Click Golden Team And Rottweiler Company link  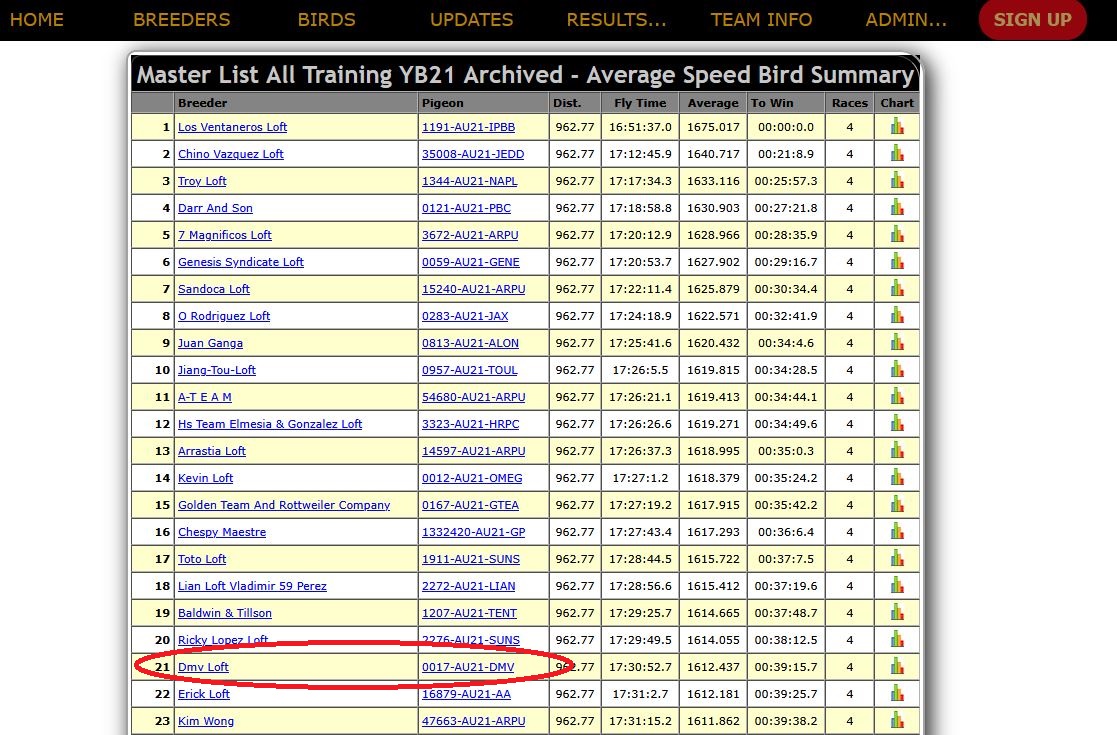(x=284, y=505)
